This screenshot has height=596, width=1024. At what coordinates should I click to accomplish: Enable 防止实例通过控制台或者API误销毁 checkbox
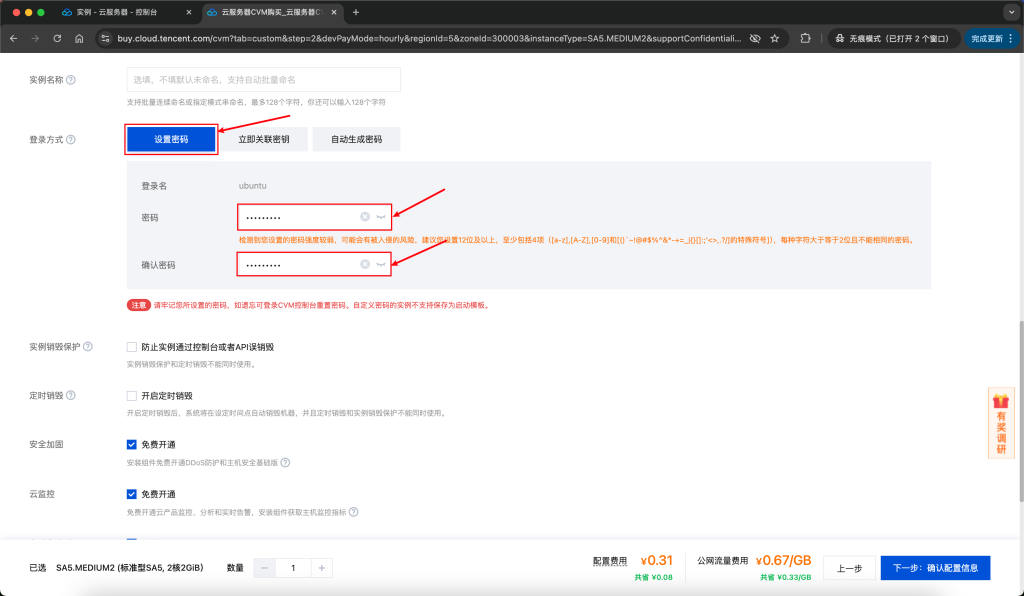point(131,347)
